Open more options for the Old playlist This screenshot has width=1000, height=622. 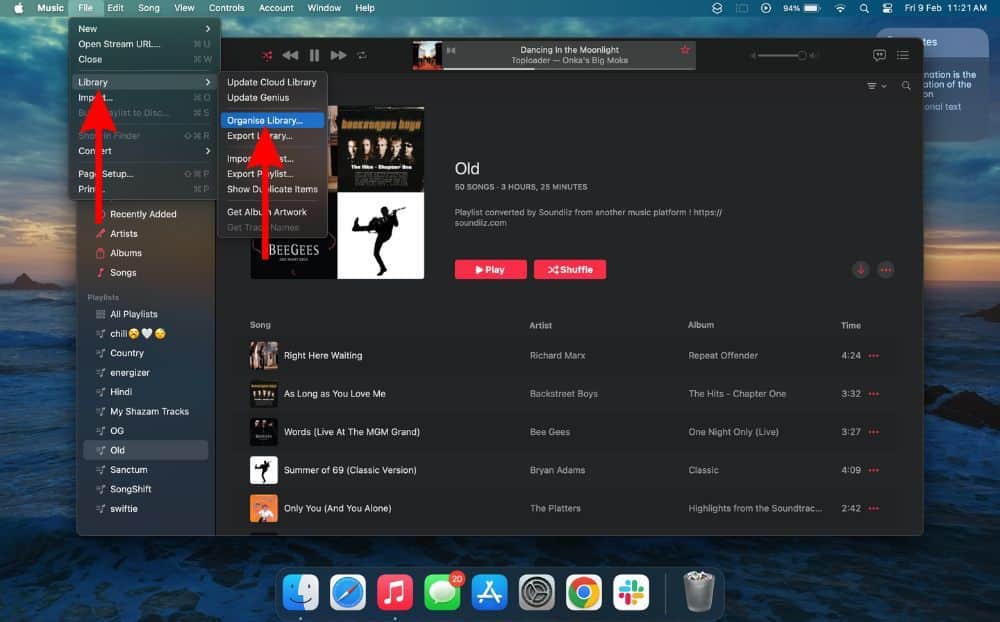tap(885, 270)
